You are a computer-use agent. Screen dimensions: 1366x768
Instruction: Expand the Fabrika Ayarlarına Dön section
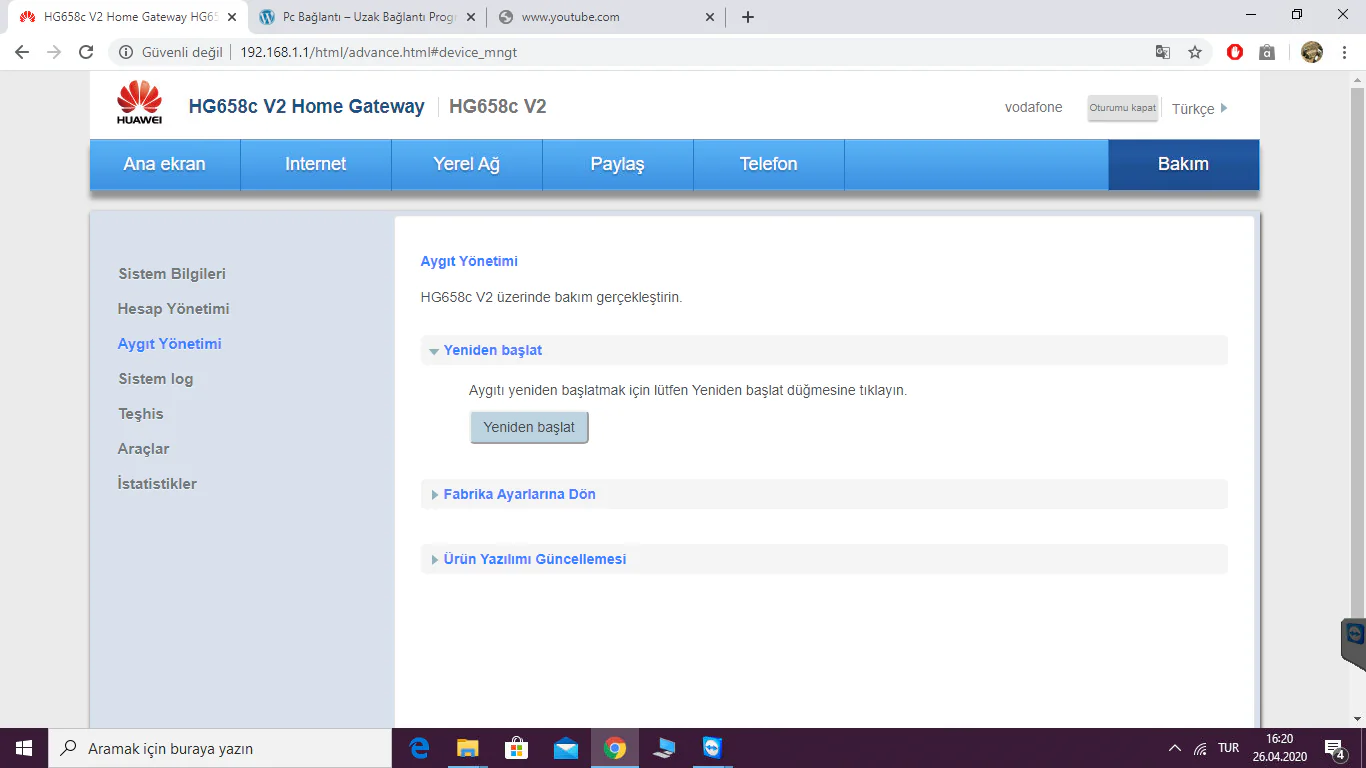(x=519, y=494)
